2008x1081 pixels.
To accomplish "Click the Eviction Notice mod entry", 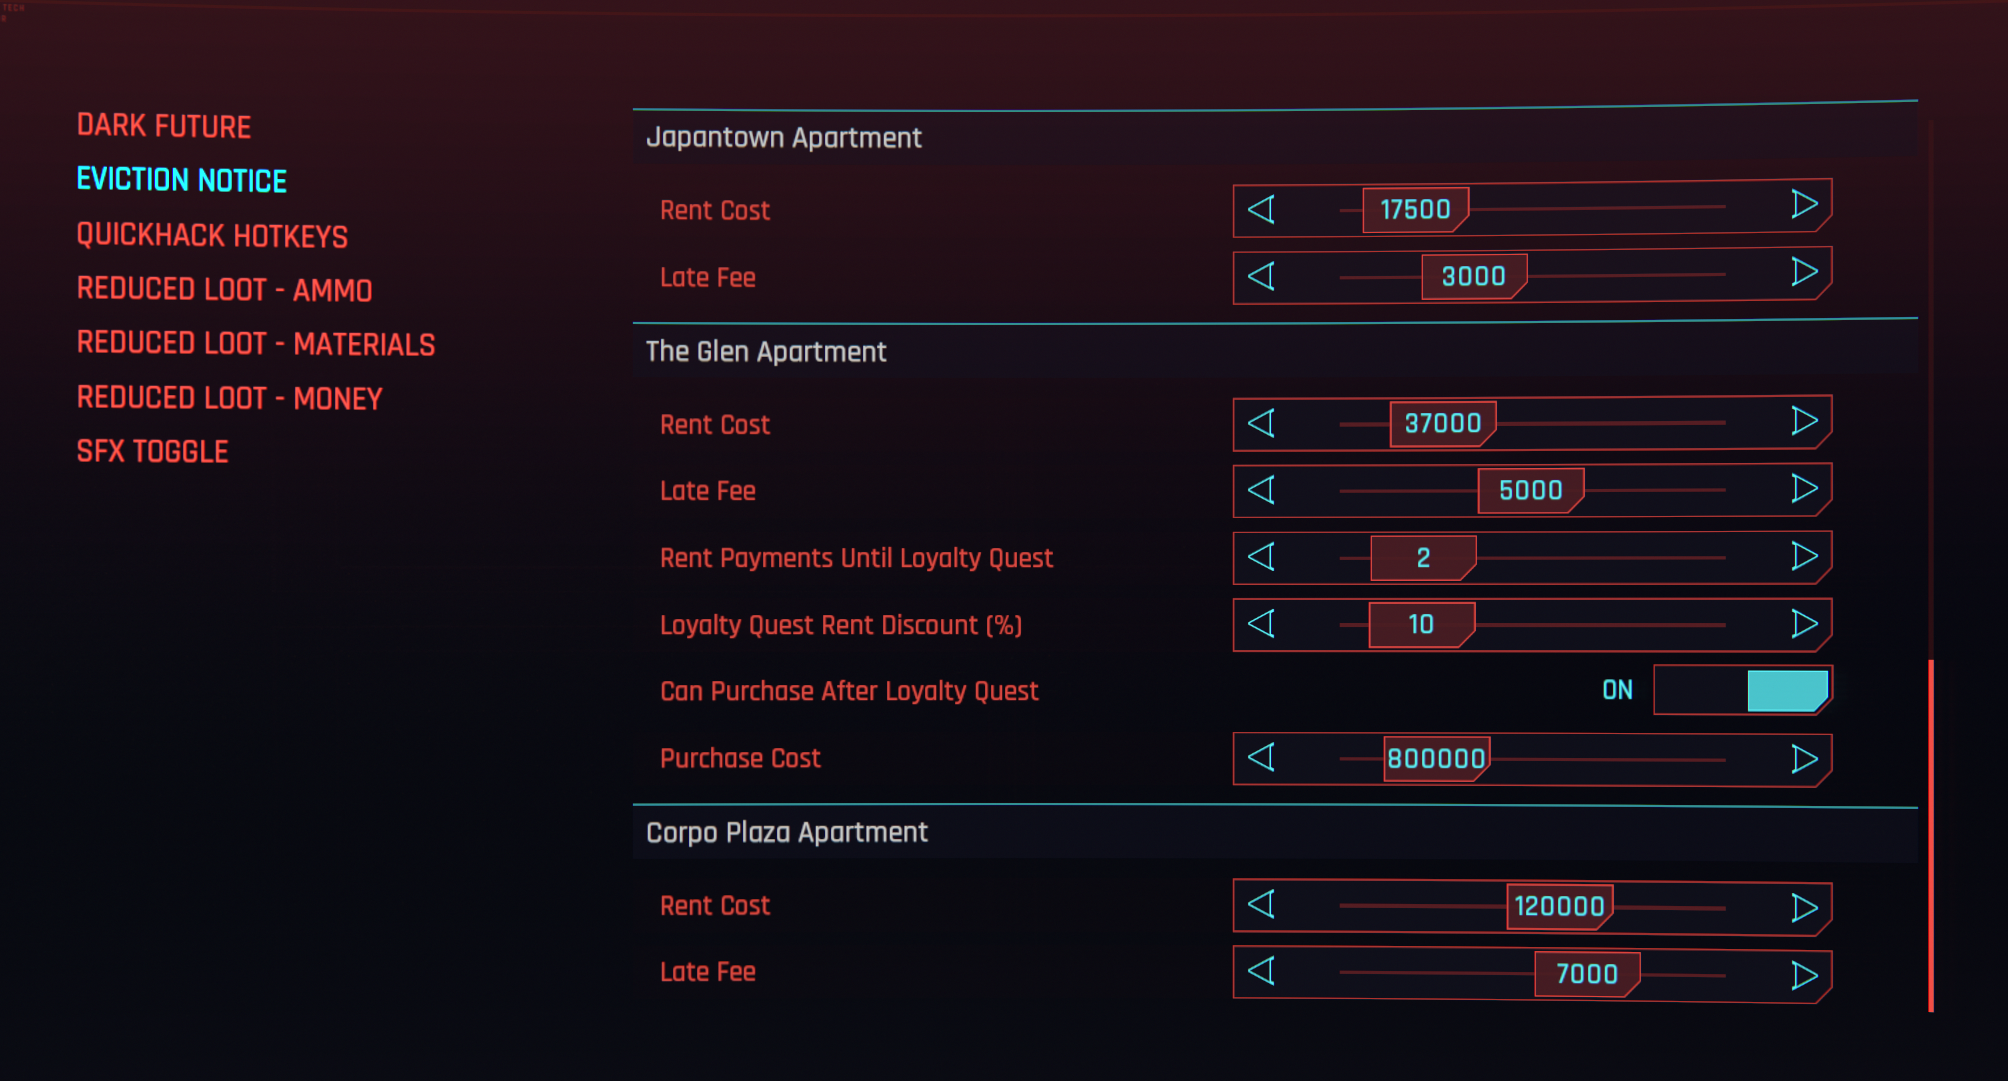I will [182, 181].
